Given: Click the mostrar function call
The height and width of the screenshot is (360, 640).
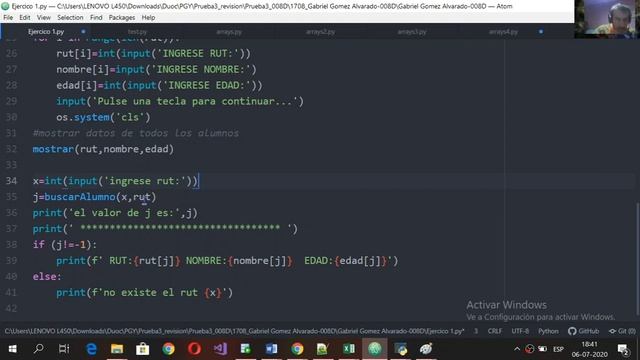Looking at the screenshot, I should tap(53, 149).
